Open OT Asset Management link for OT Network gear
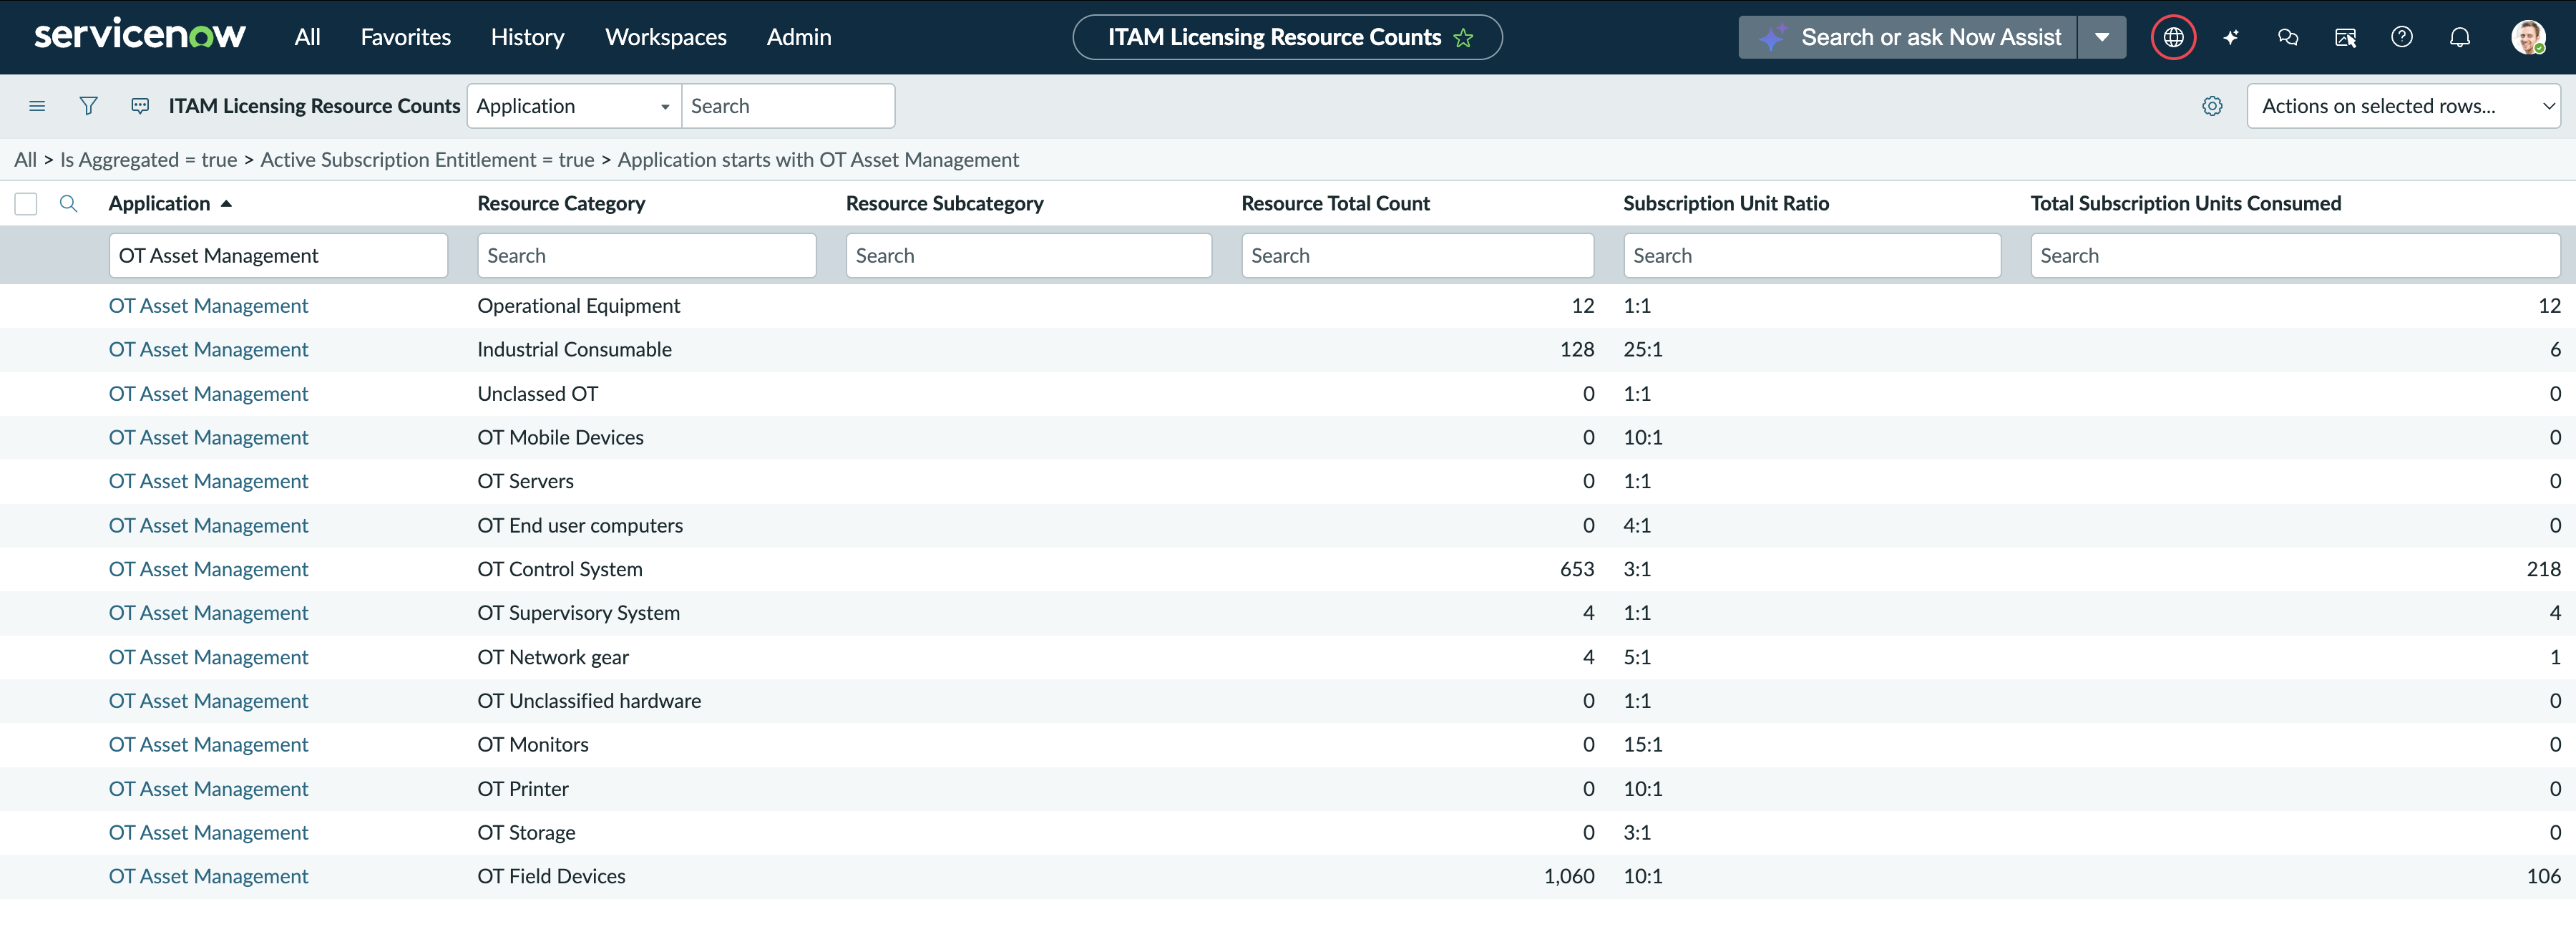 click(208, 658)
